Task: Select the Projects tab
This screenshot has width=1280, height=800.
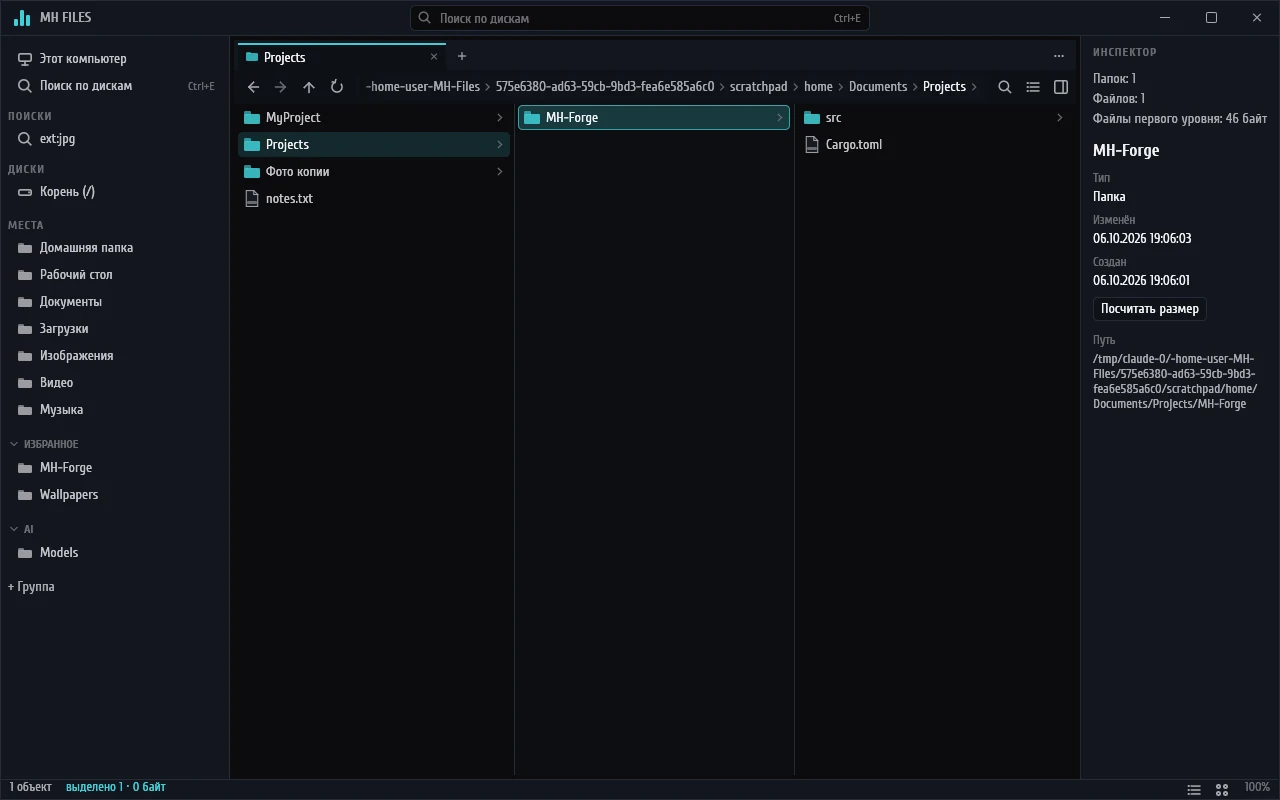Action: click(x=341, y=57)
